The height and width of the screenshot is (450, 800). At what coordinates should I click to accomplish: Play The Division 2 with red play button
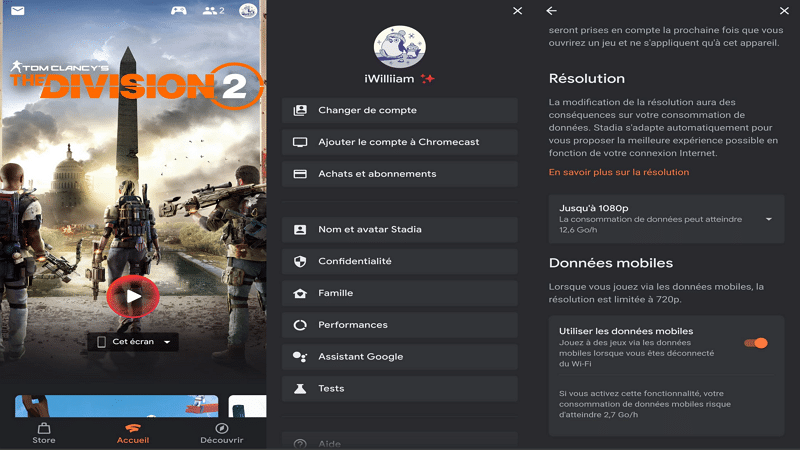tap(133, 296)
